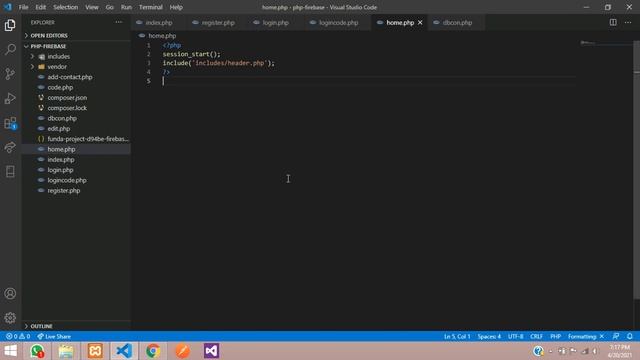Image resolution: width=640 pixels, height=360 pixels.
Task: Open Explorer Views and More Actions ellipsis
Action: [118, 22]
